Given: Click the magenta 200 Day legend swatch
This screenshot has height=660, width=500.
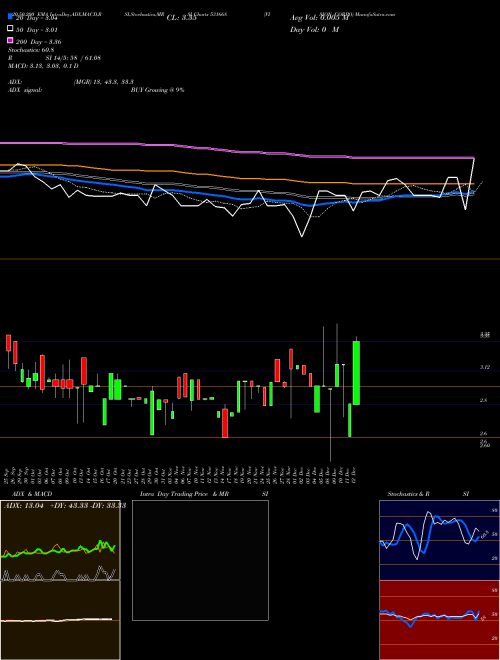Looking at the screenshot, I should [x=10, y=41].
